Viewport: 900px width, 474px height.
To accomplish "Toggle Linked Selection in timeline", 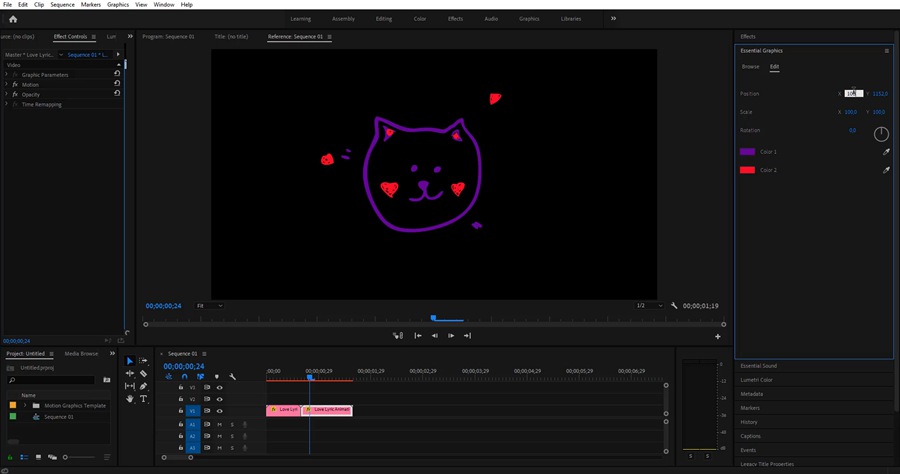I will pyautogui.click(x=200, y=376).
